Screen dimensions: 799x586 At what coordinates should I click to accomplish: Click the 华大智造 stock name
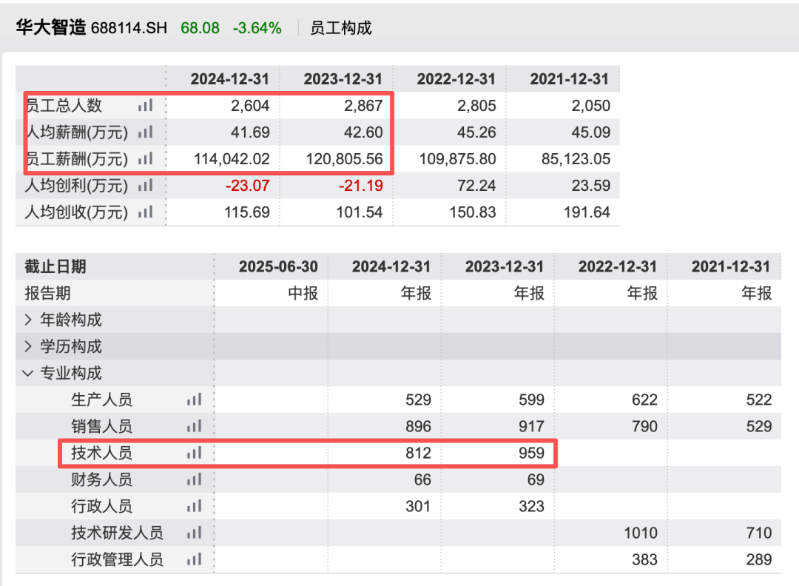tap(50, 28)
